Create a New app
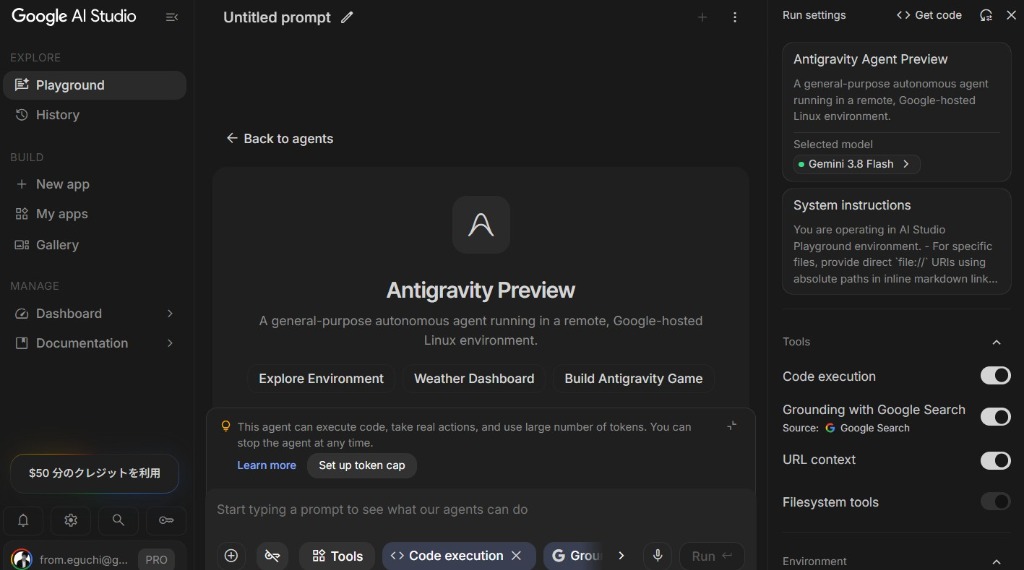The image size is (1024, 570). [95, 184]
